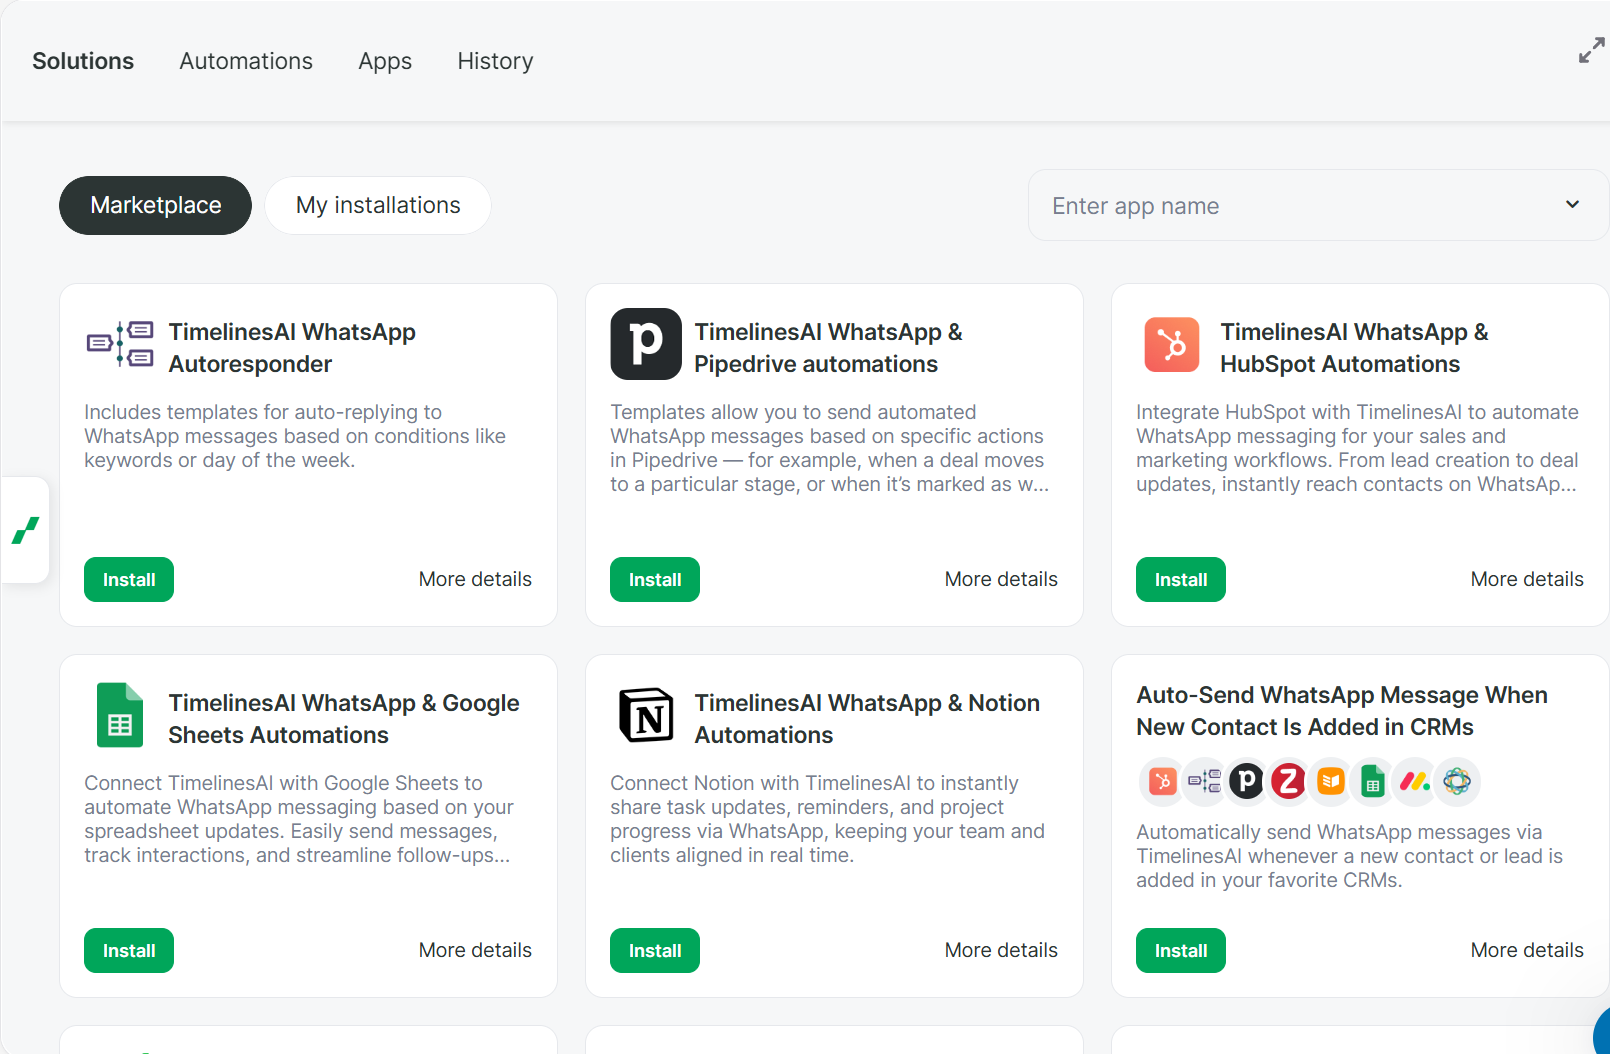The width and height of the screenshot is (1610, 1054).
Task: Select the red Z icon in the Auto-Send CRMs card
Action: 1288,781
